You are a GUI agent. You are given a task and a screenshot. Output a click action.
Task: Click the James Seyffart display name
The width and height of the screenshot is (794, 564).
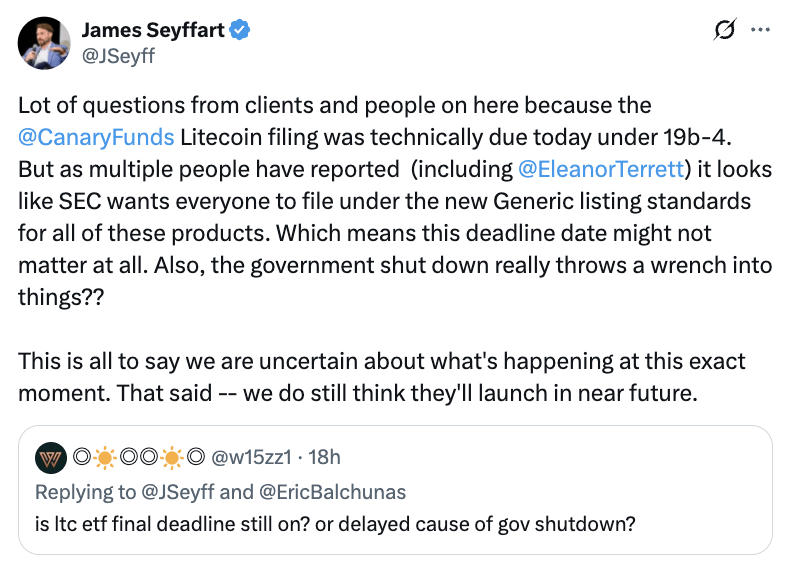[153, 31]
